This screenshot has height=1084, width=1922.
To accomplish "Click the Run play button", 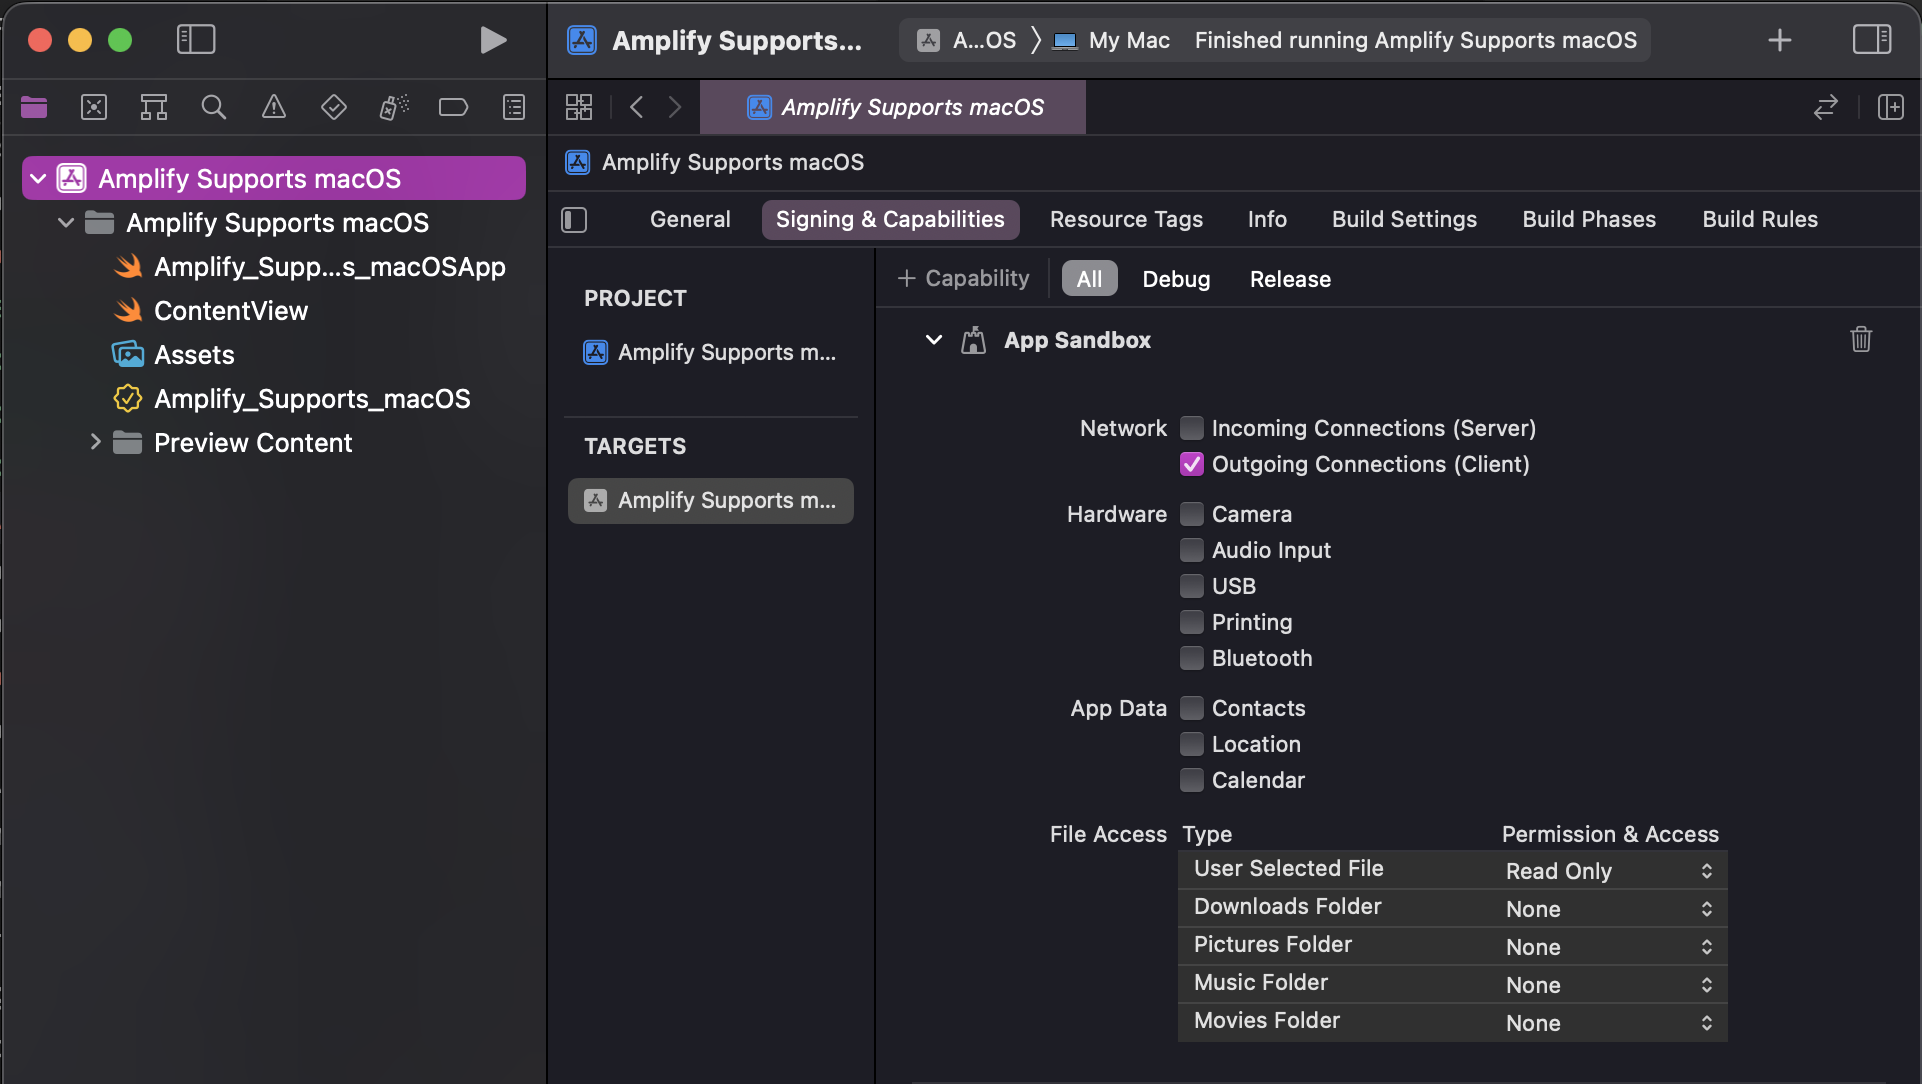I will point(492,40).
